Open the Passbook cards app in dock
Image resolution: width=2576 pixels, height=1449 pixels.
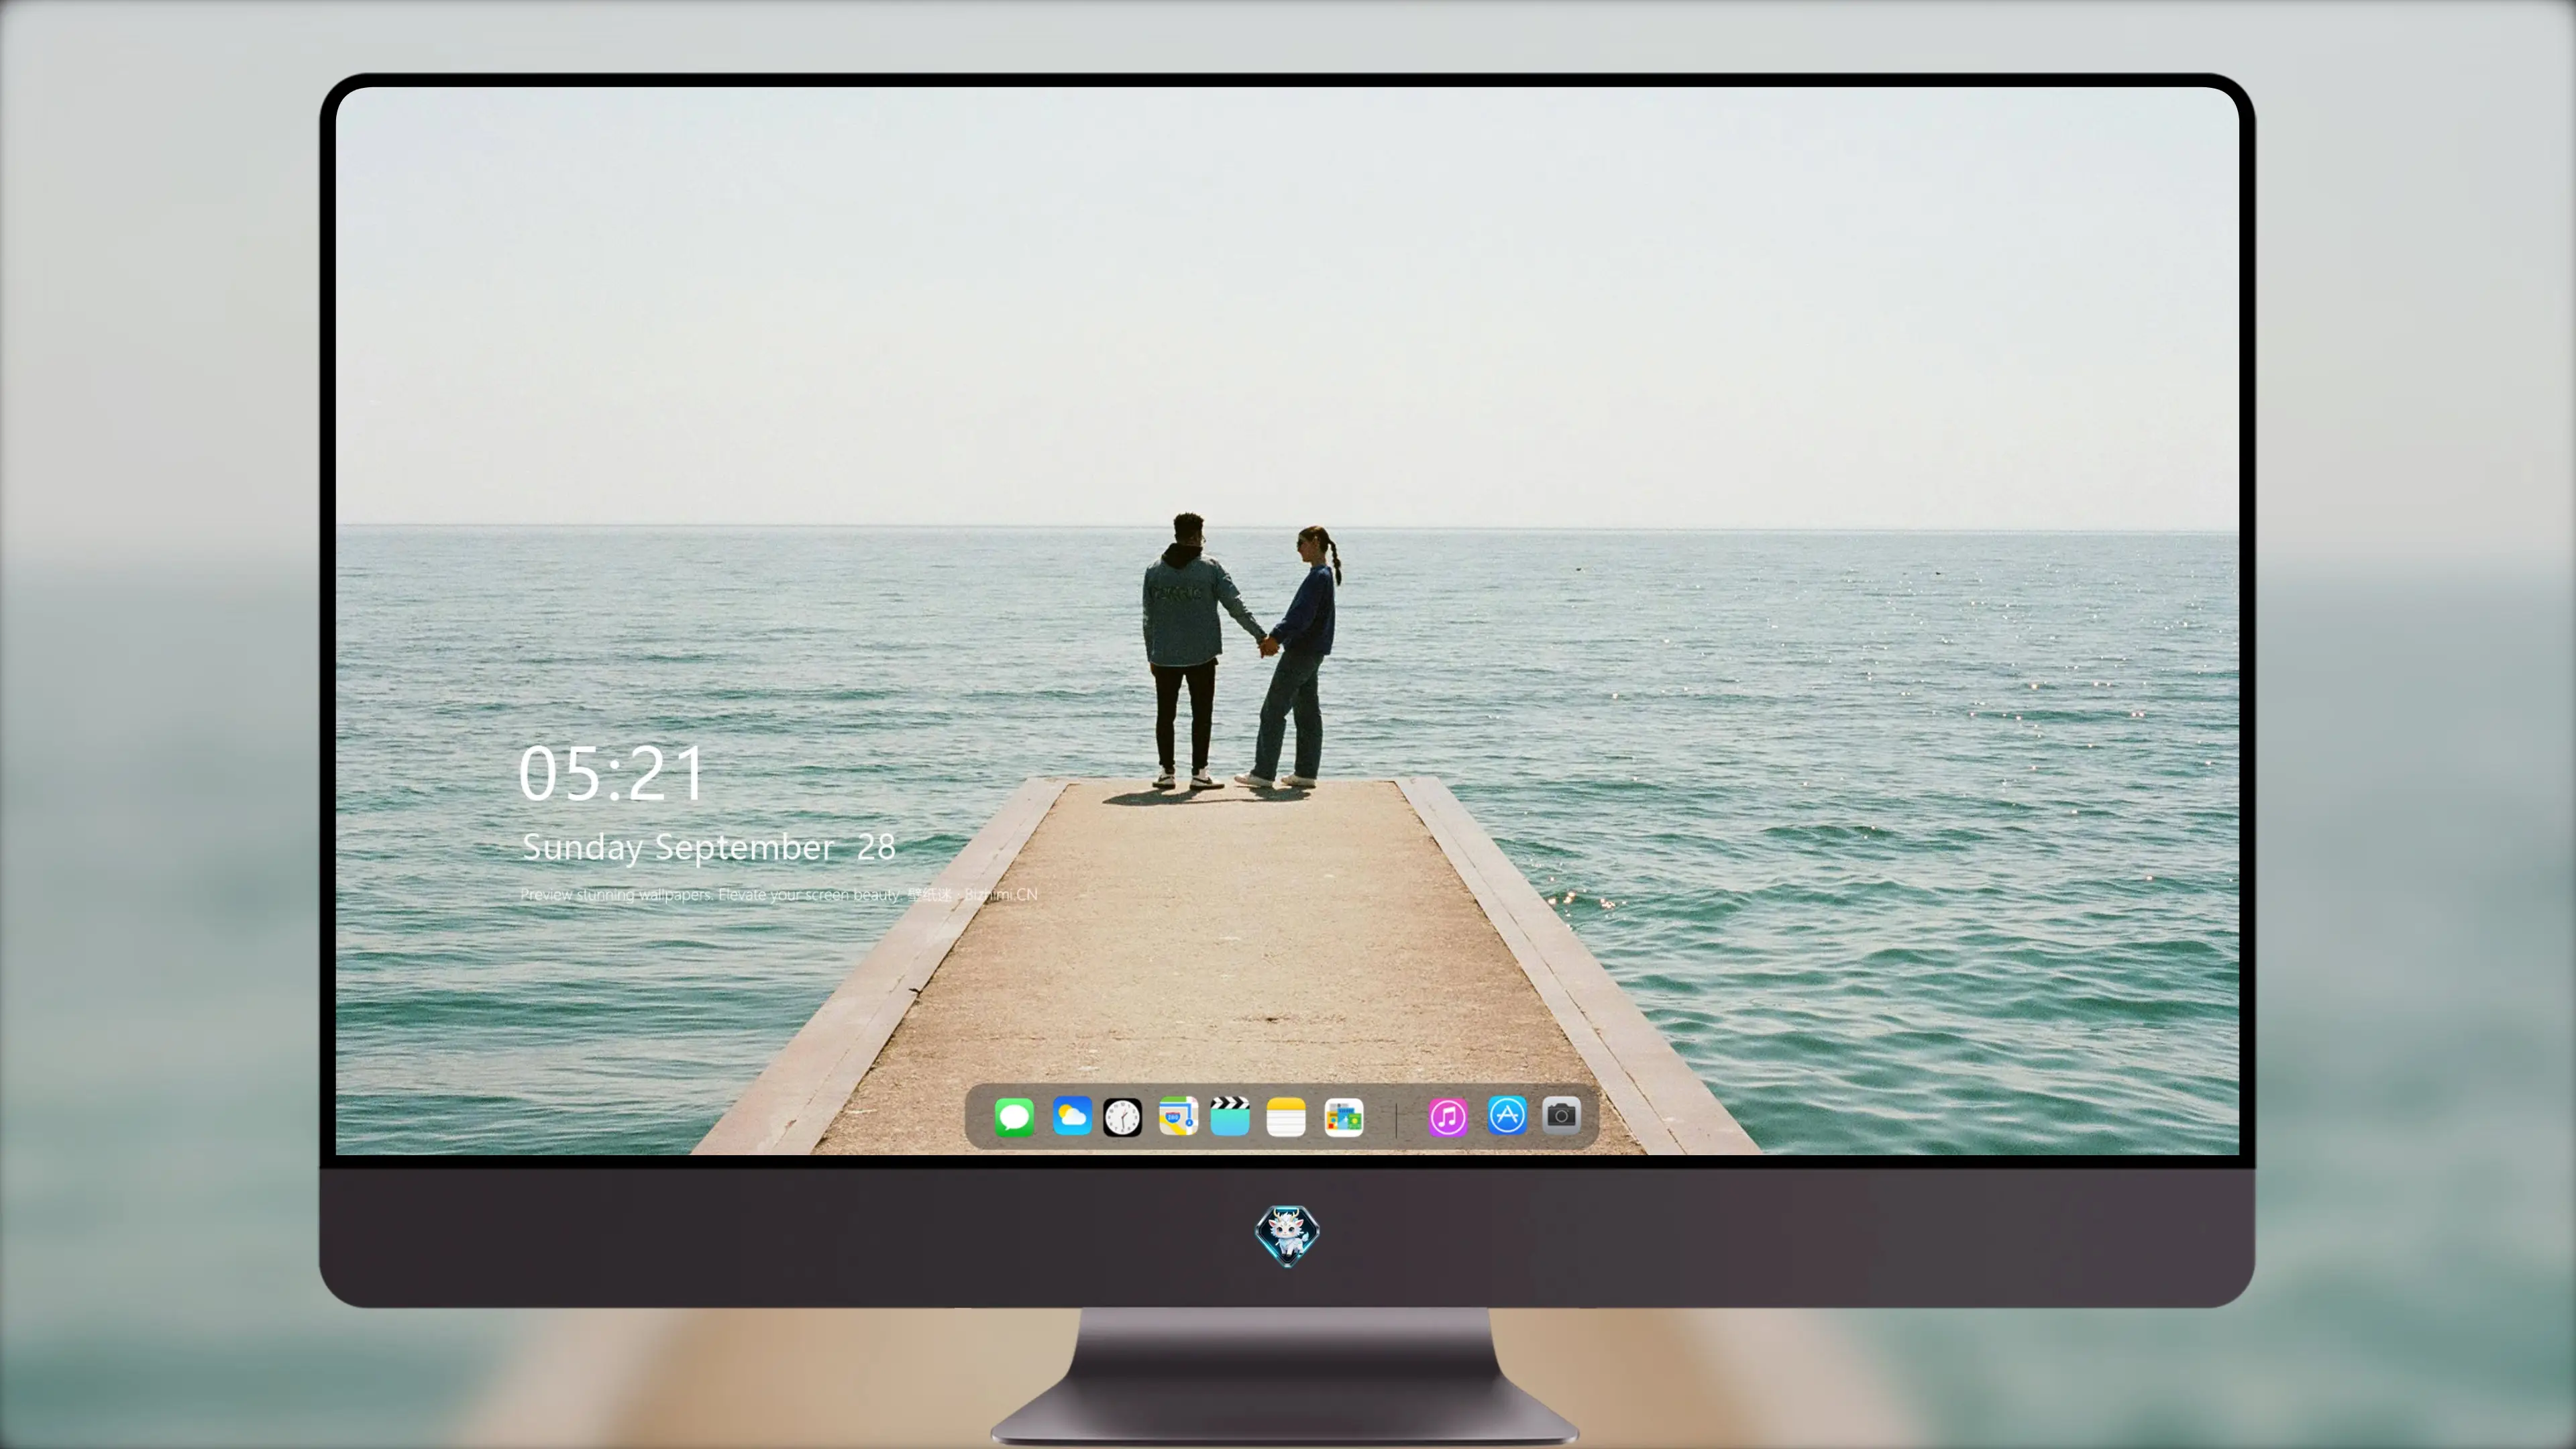(x=1343, y=1117)
